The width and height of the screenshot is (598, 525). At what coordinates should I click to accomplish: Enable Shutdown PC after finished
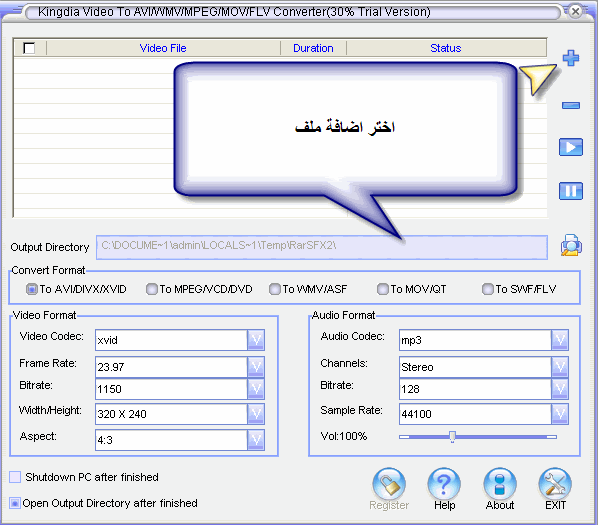(15, 477)
